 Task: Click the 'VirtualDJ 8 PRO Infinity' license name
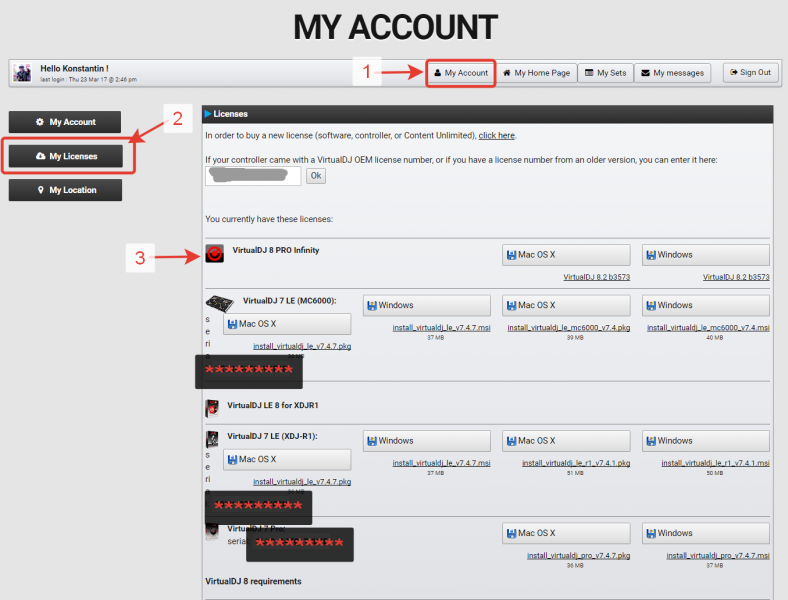click(276, 250)
